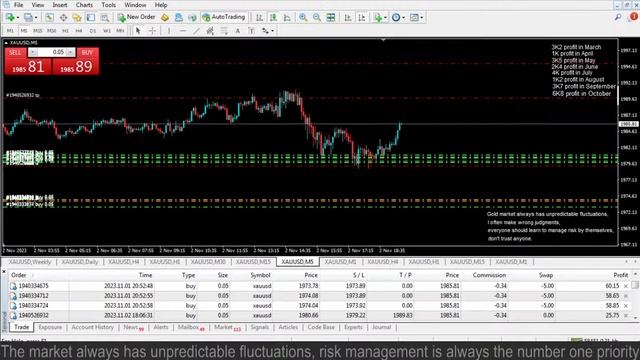Click the Profiles icon in toolbar
The image size is (640, 360).
[x=28, y=18]
